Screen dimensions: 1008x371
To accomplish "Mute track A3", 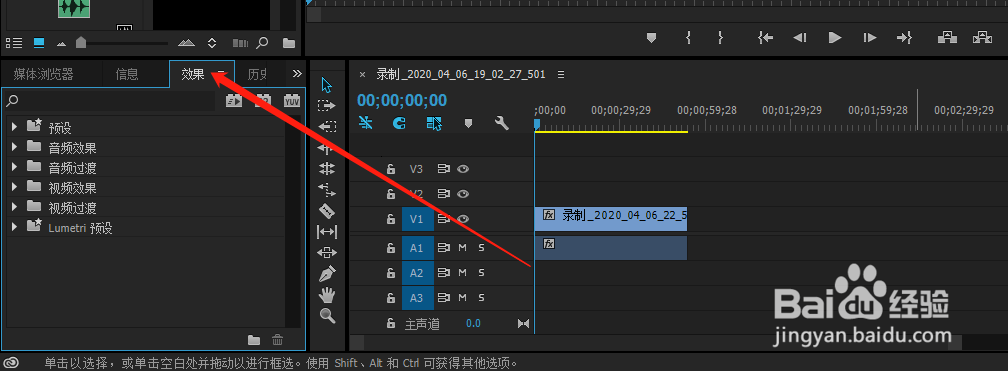I will pyautogui.click(x=462, y=298).
